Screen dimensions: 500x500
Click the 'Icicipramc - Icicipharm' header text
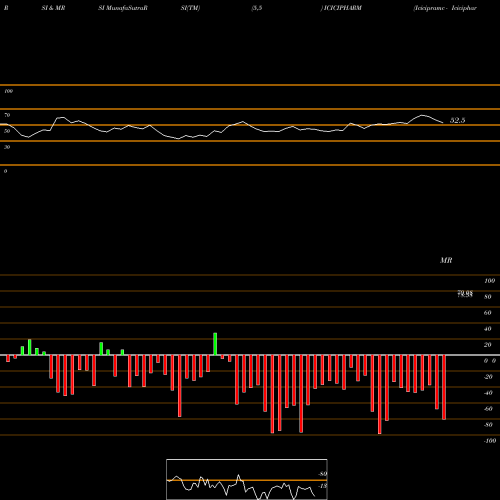pos(445,8)
